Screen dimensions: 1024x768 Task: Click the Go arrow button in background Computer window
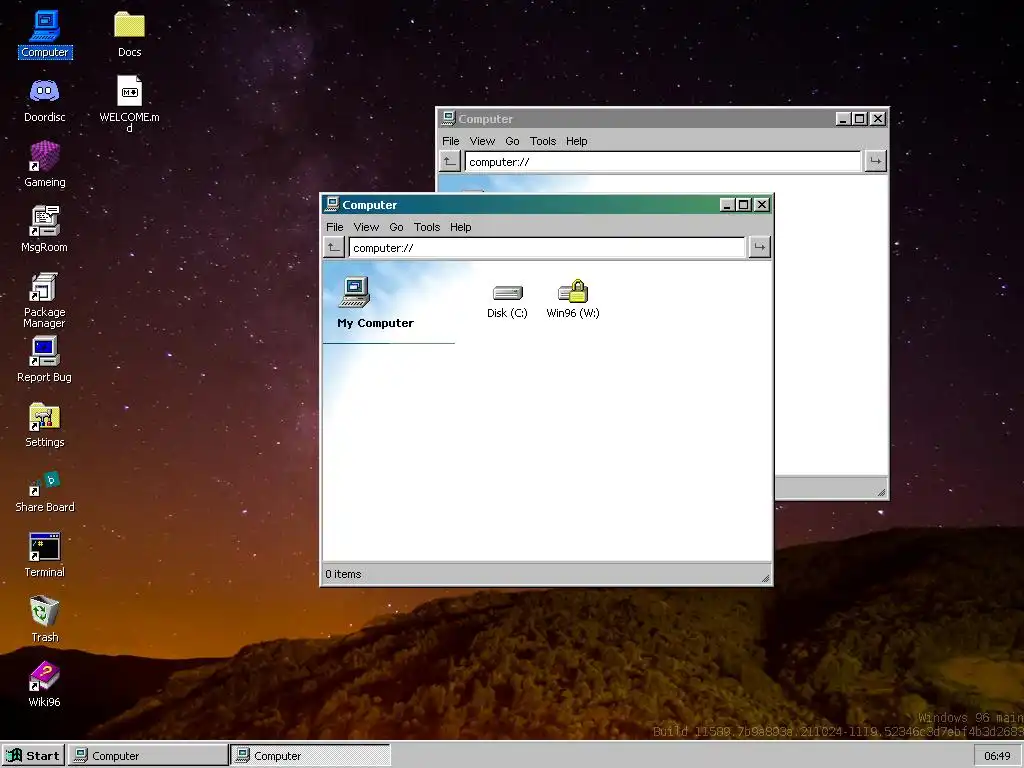(x=875, y=161)
